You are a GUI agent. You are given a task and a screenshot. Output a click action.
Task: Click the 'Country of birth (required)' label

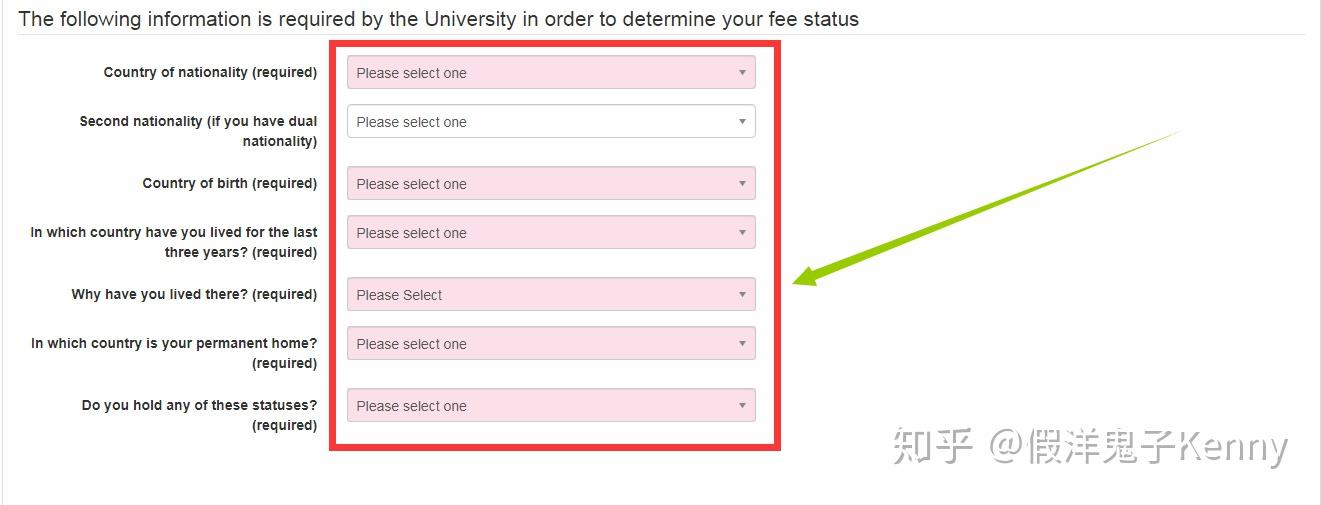point(229,184)
